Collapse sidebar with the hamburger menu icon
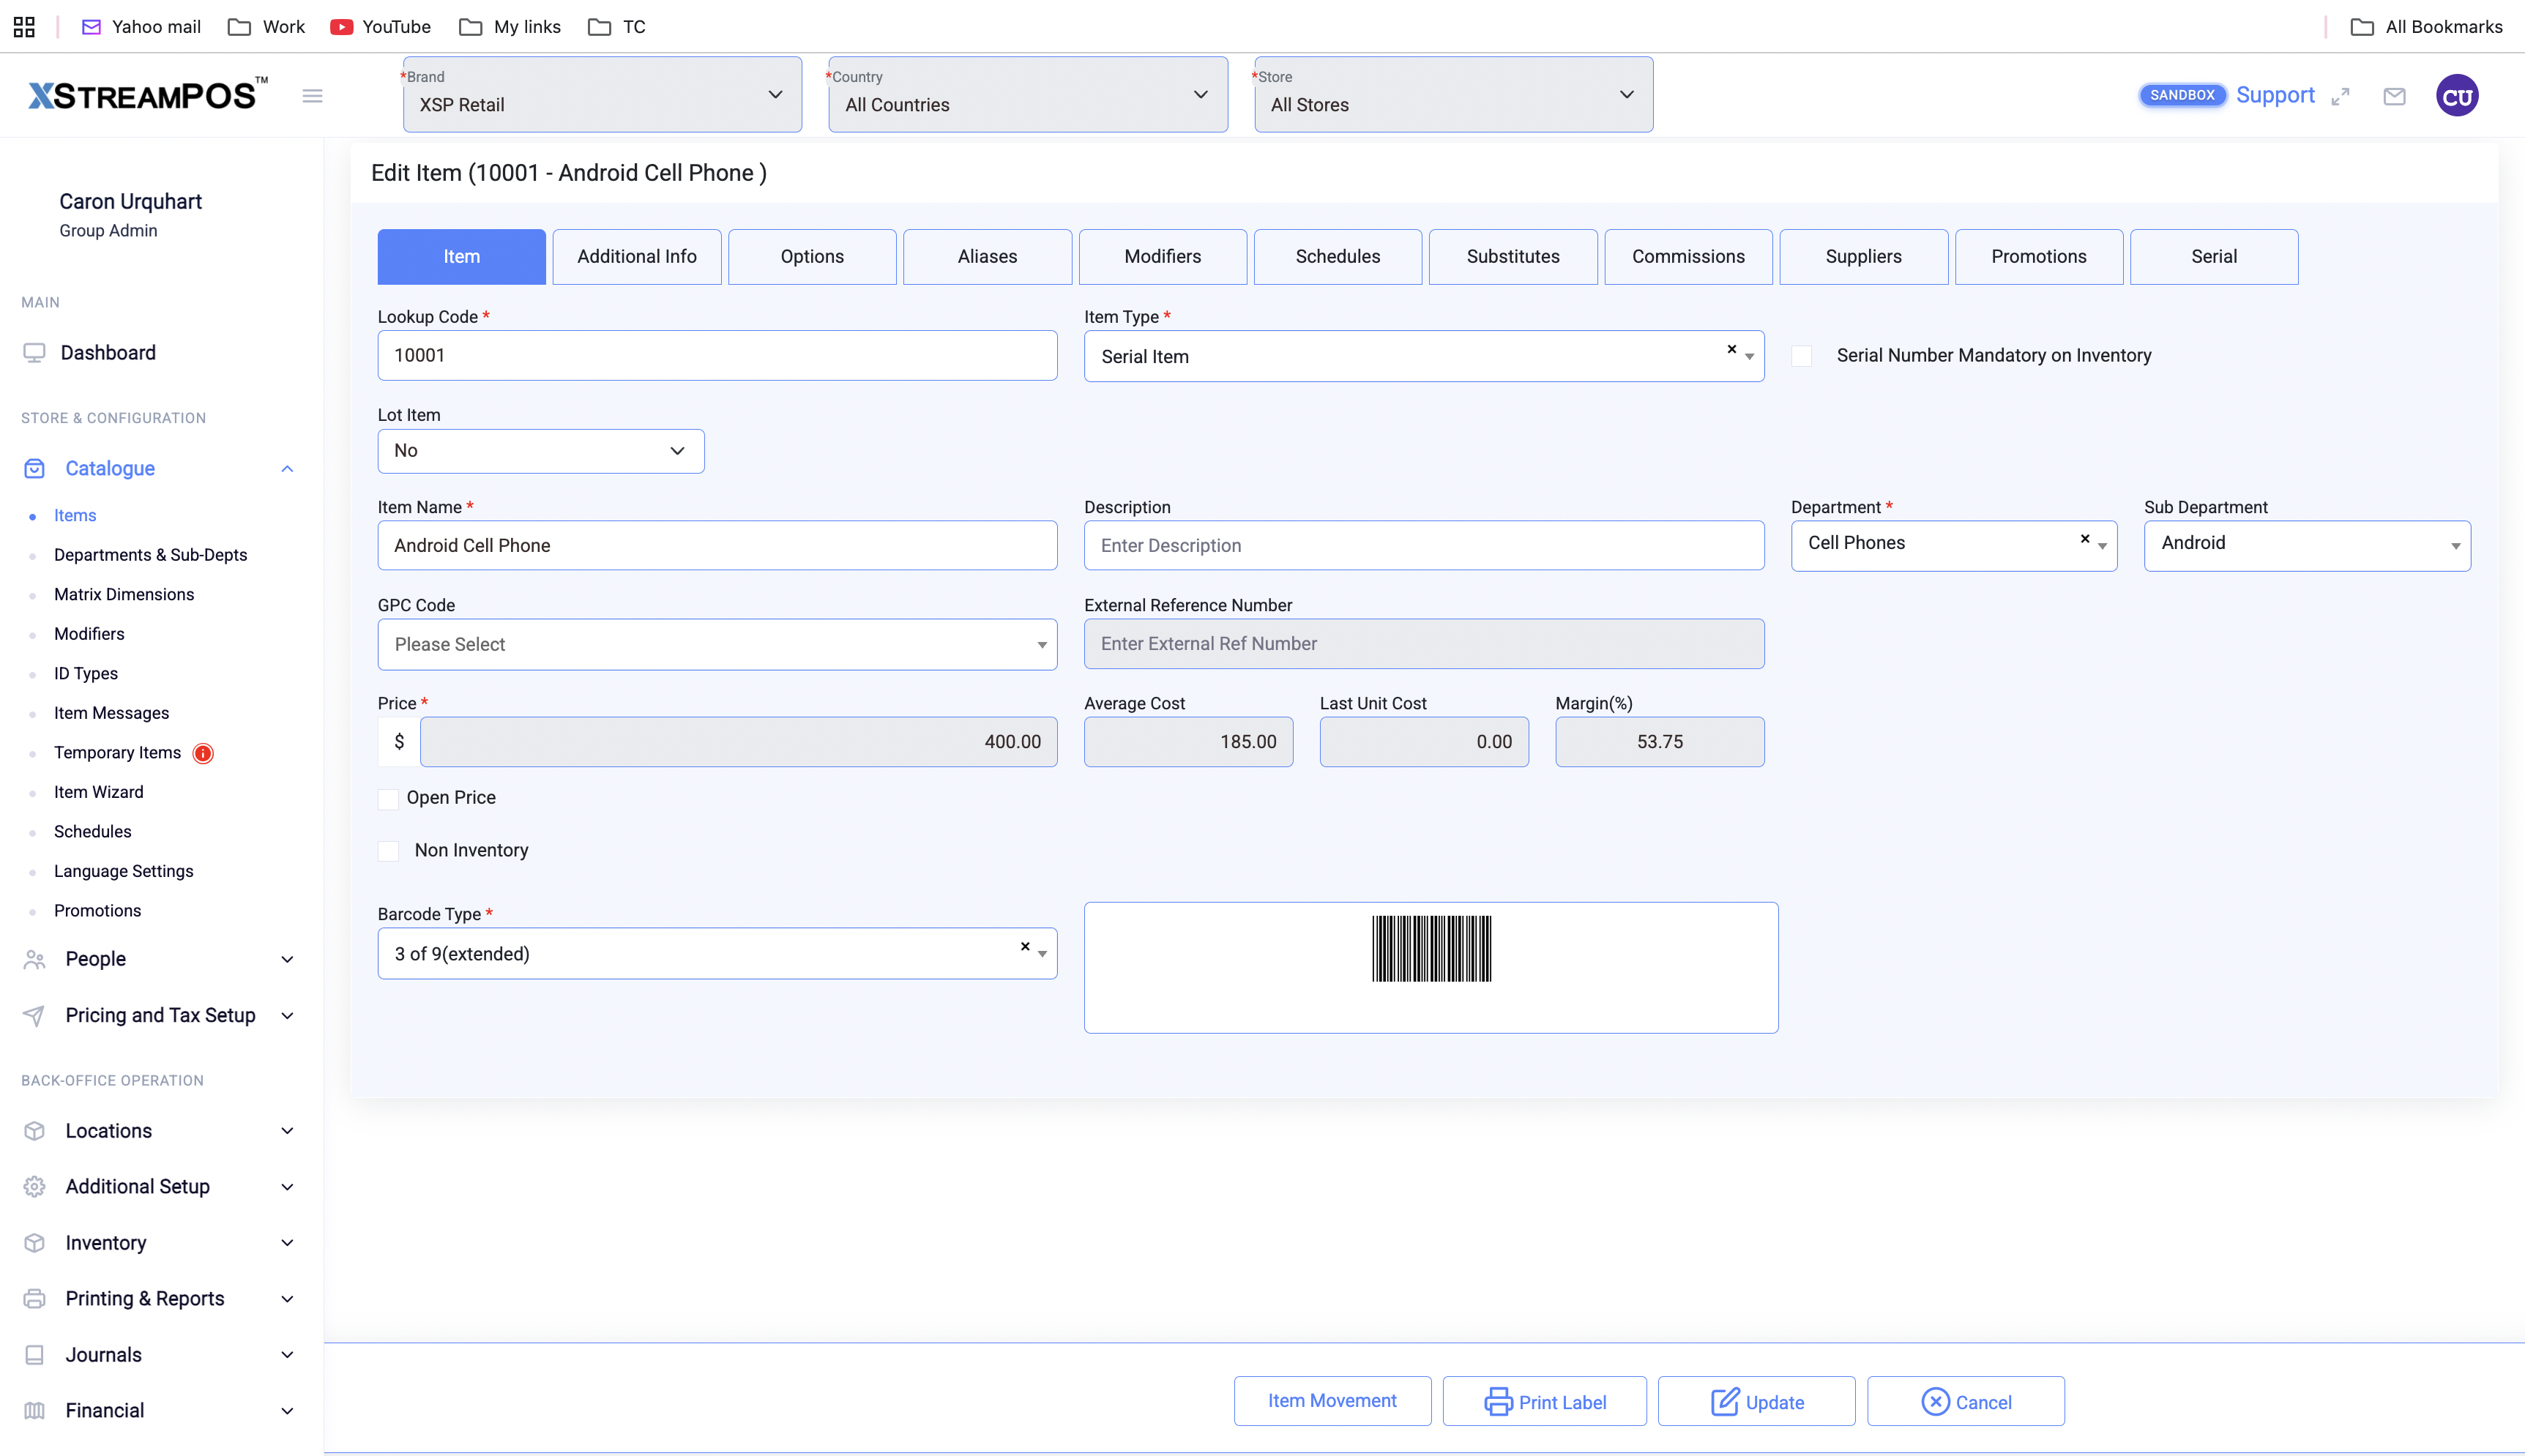Screen dimensions: 2525x1456 [x=312, y=96]
